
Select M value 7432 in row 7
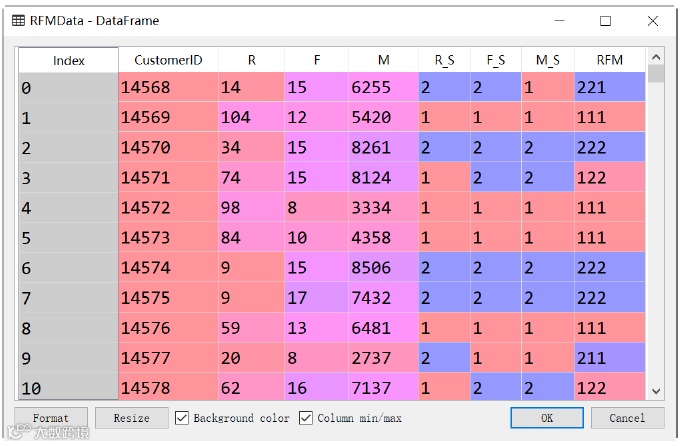point(383,298)
